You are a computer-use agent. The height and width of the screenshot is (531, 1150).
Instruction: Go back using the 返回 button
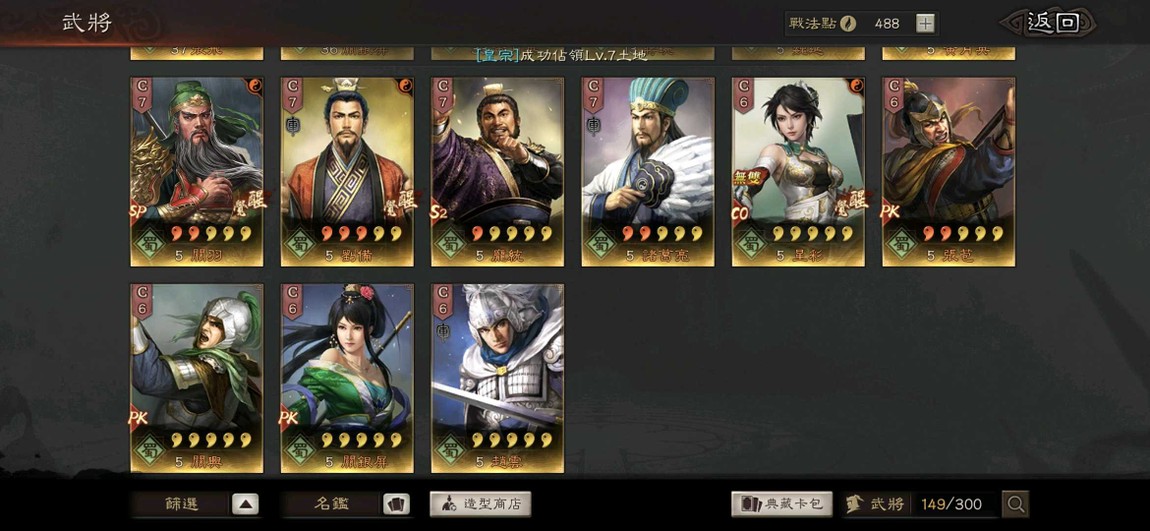pyautogui.click(x=1052, y=23)
